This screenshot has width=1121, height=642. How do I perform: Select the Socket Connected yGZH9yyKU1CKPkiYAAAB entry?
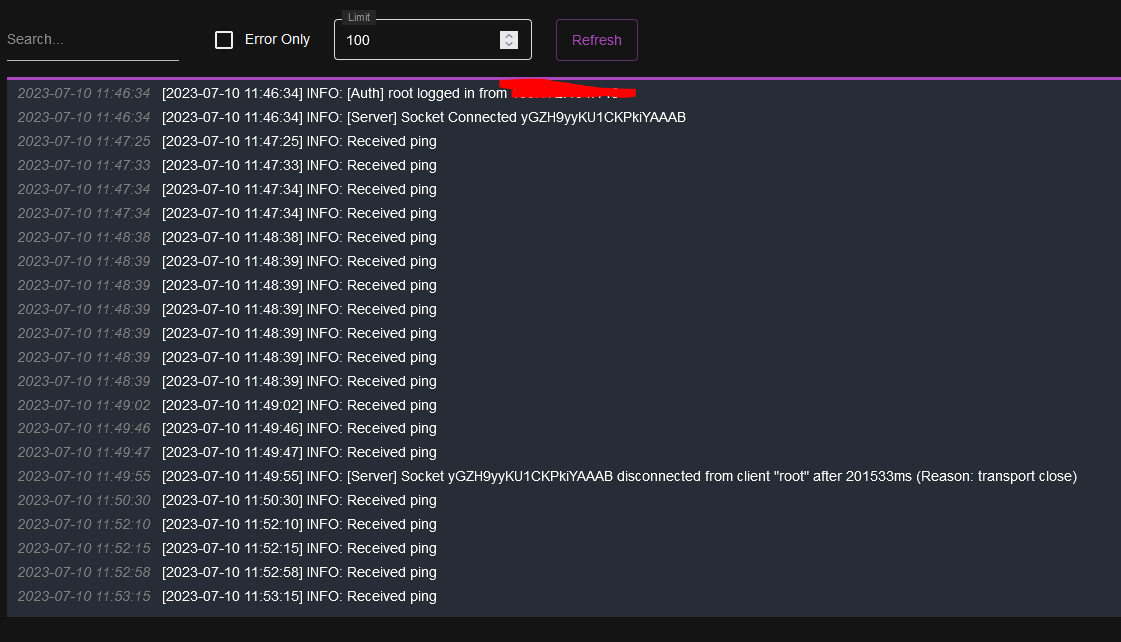click(425, 117)
